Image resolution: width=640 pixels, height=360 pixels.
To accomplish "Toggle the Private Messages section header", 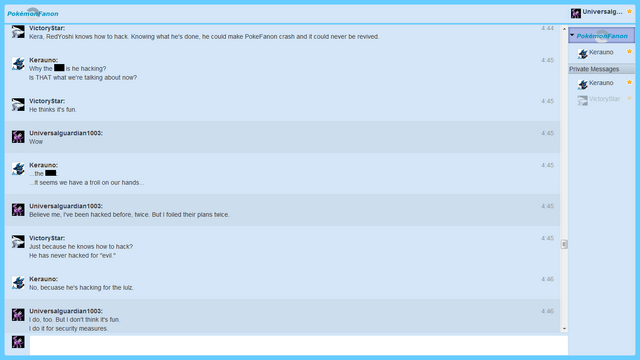I will click(602, 69).
